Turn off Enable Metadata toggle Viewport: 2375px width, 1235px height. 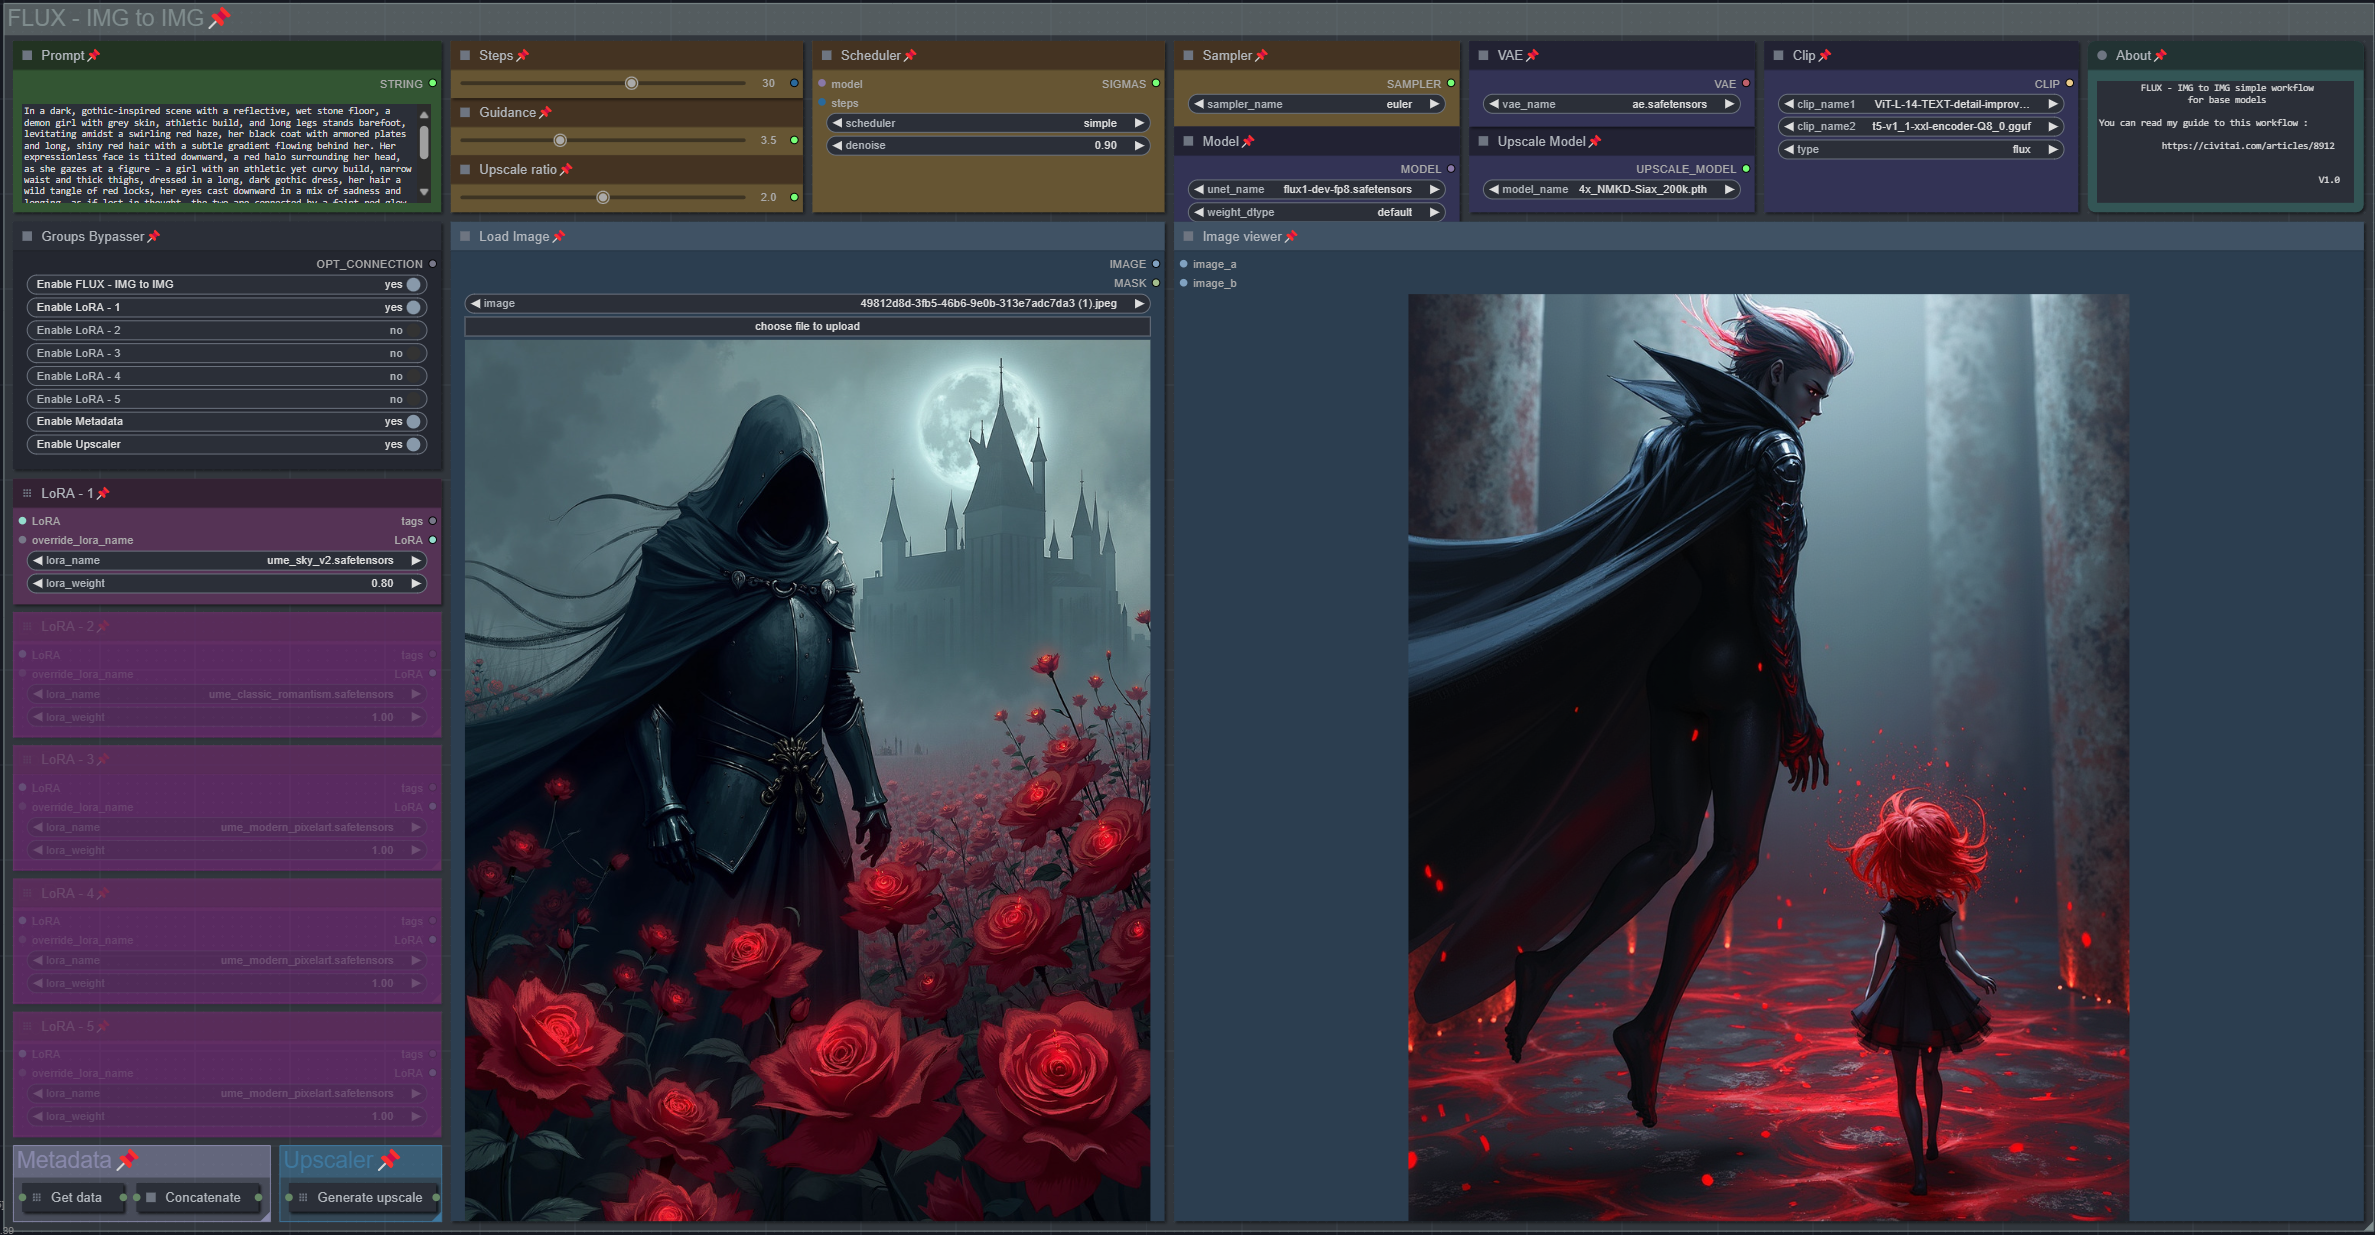pyautogui.click(x=412, y=422)
